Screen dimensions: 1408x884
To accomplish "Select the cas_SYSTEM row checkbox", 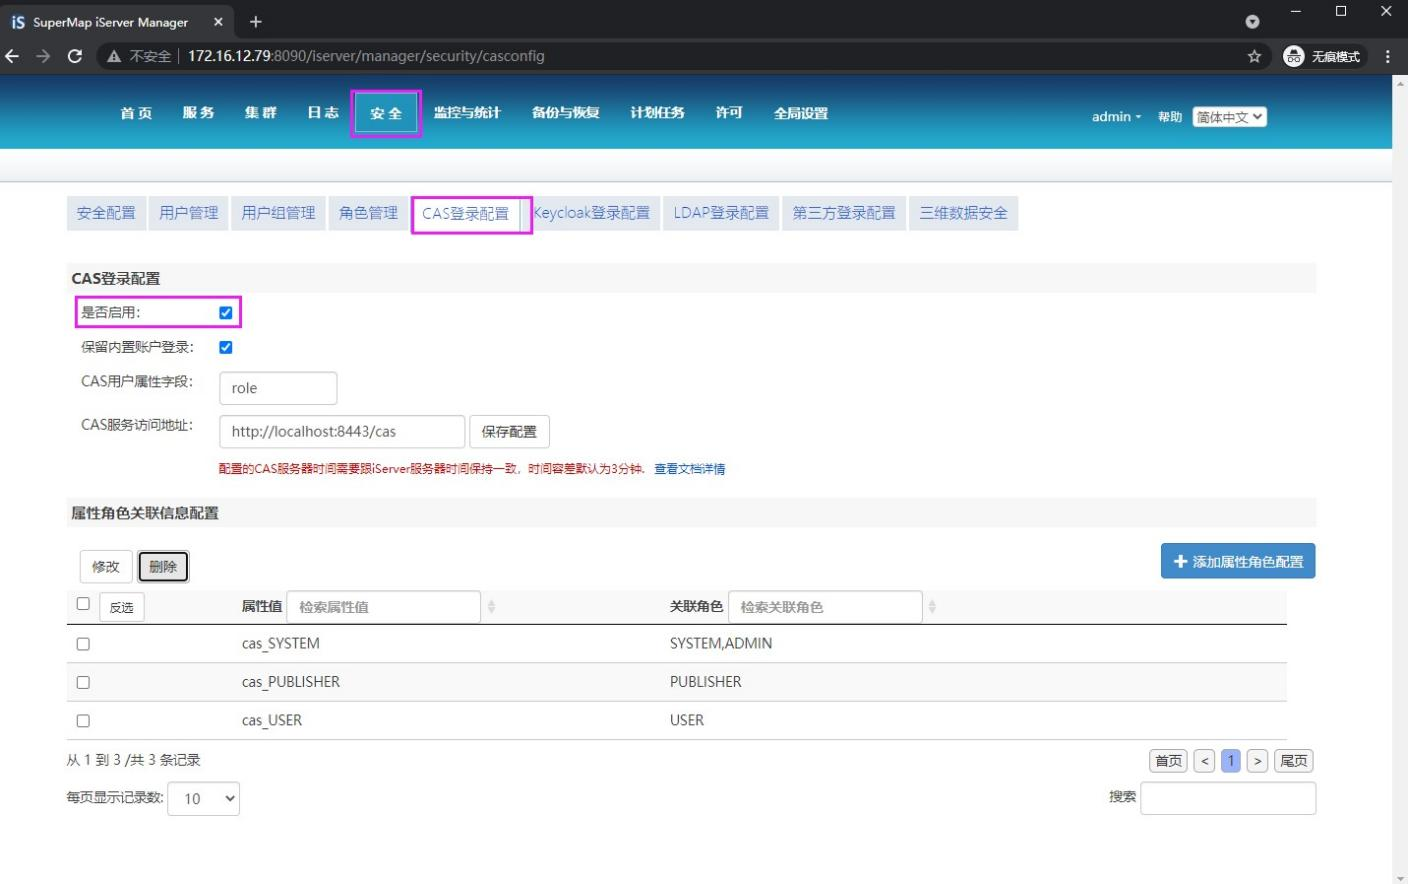I will click(83, 644).
